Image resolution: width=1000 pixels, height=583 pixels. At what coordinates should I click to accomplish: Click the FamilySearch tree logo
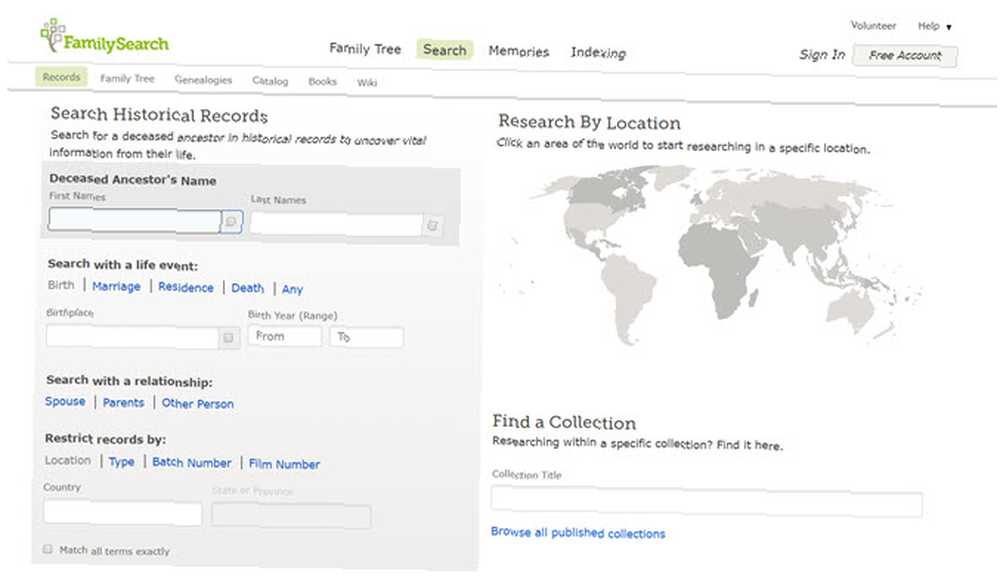(x=105, y=37)
